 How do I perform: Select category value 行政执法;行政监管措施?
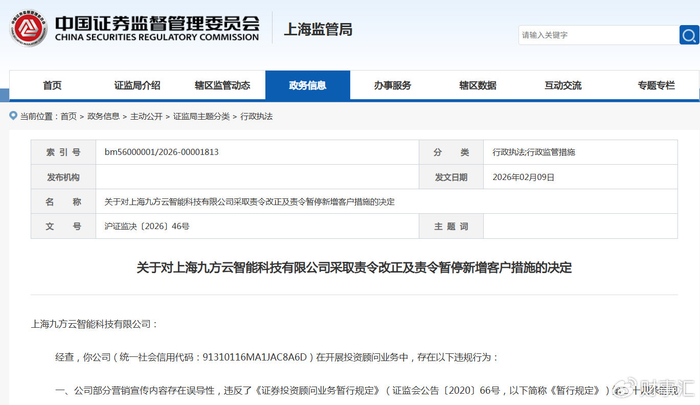pos(533,152)
